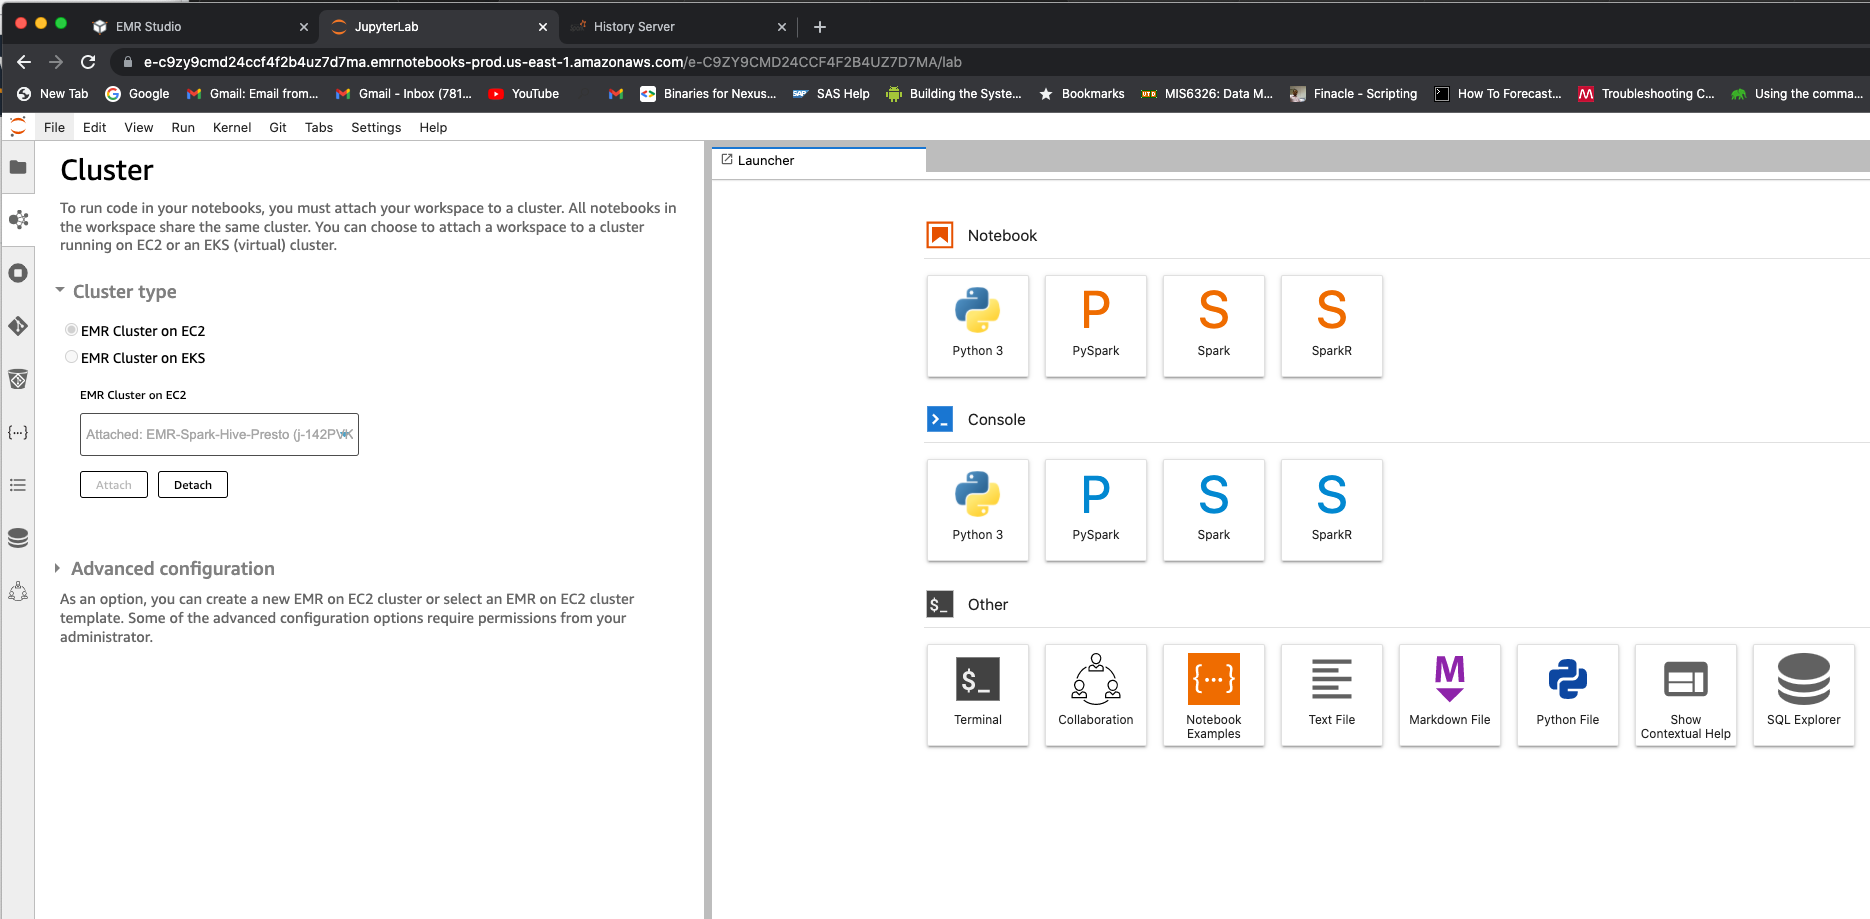Open Notebook Examples card in launcher
1870x919 pixels.
1214,695
